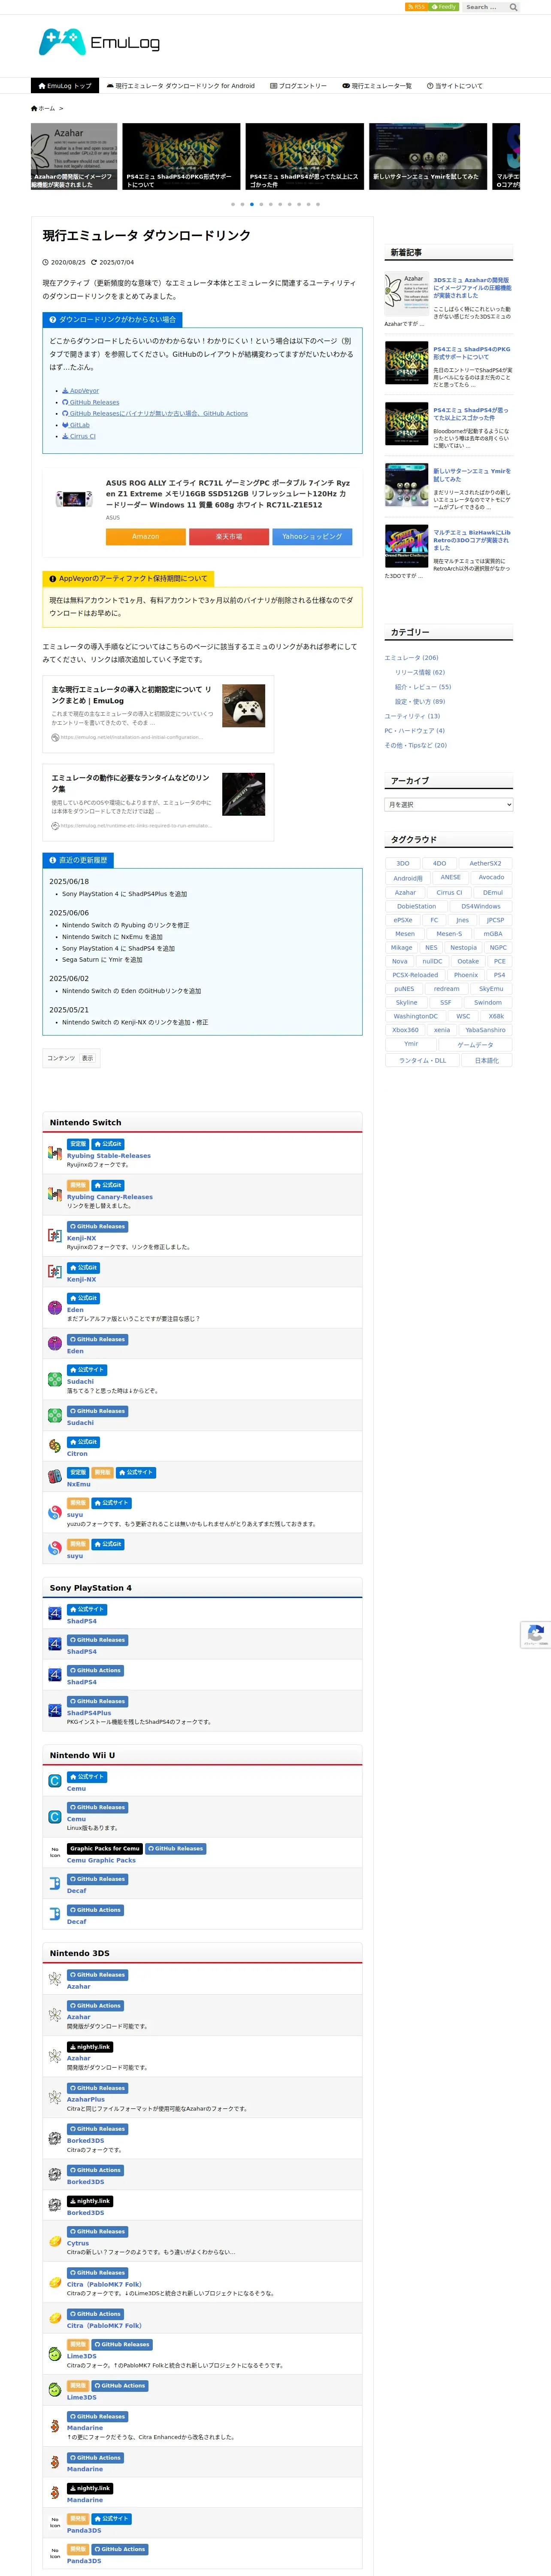551x2576 pixels.
Task: Open the BizHawk 3DO sidebar post thumbnail
Action: pyautogui.click(x=407, y=547)
